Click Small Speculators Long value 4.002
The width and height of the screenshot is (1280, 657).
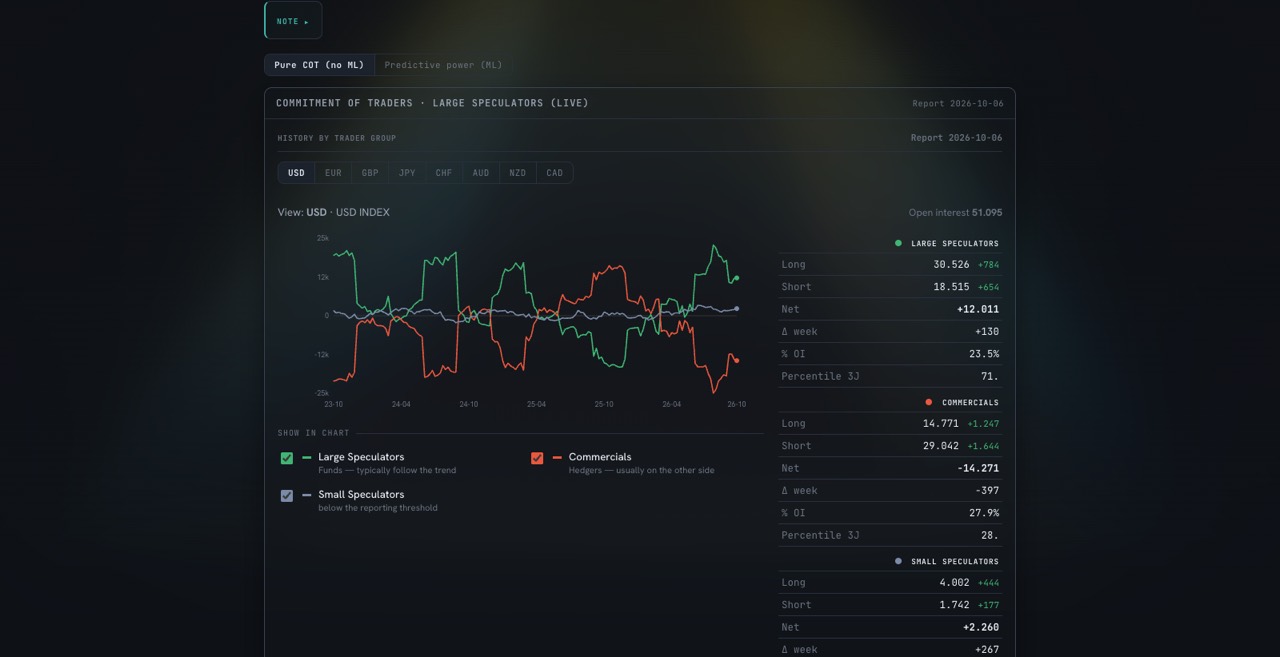(955, 583)
